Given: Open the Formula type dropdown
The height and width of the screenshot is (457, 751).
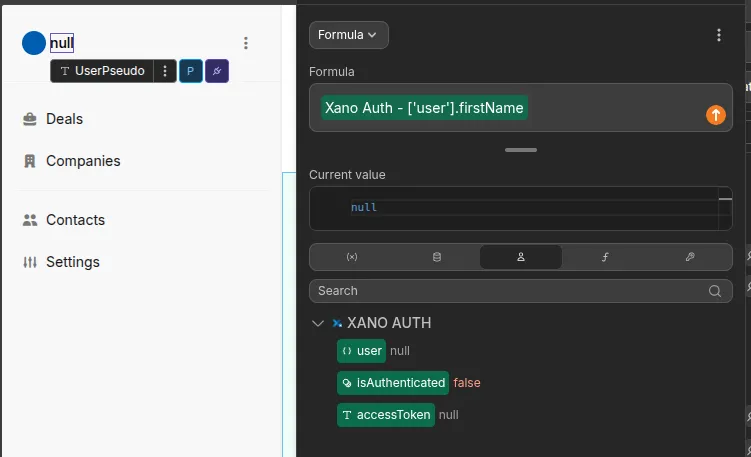Looking at the screenshot, I should click(x=349, y=35).
